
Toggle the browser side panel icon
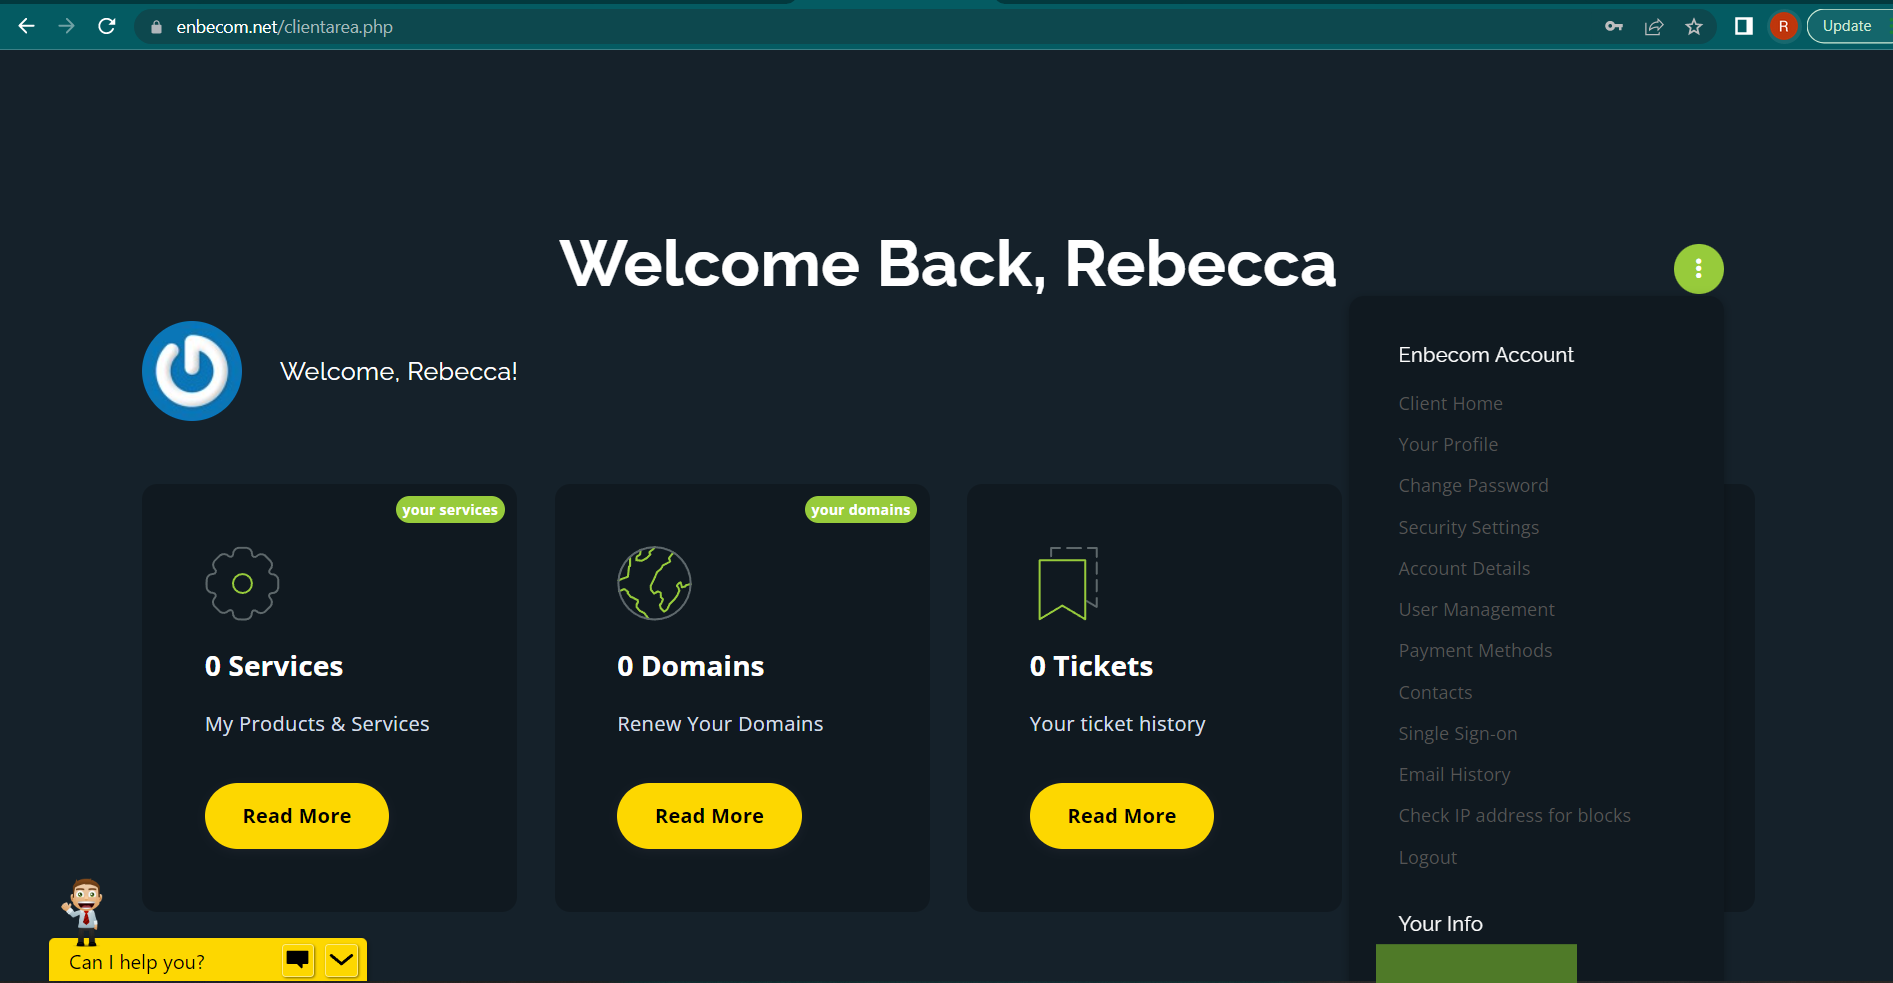click(x=1743, y=27)
